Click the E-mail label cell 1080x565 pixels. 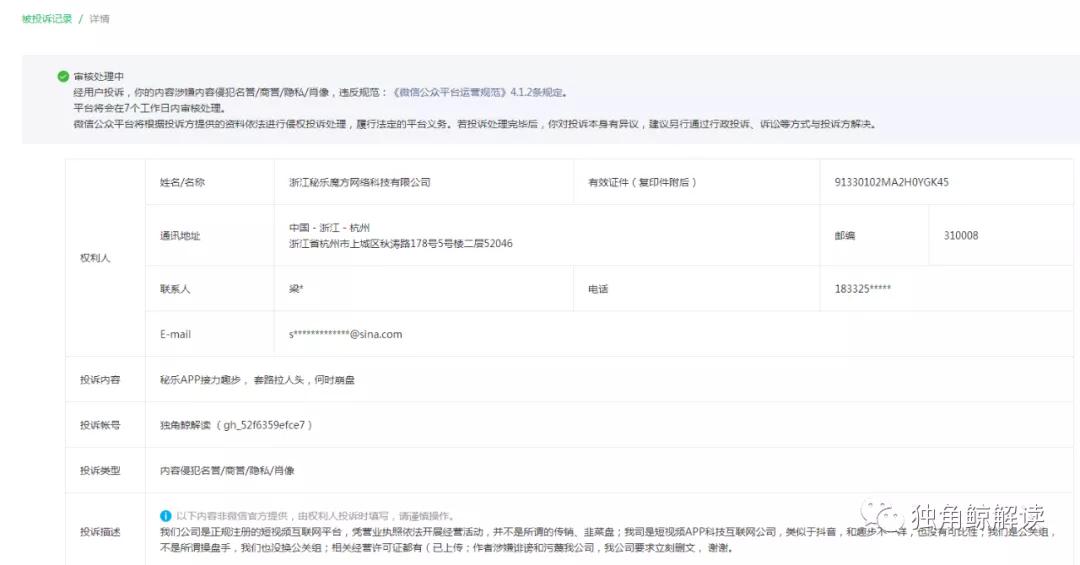point(210,334)
